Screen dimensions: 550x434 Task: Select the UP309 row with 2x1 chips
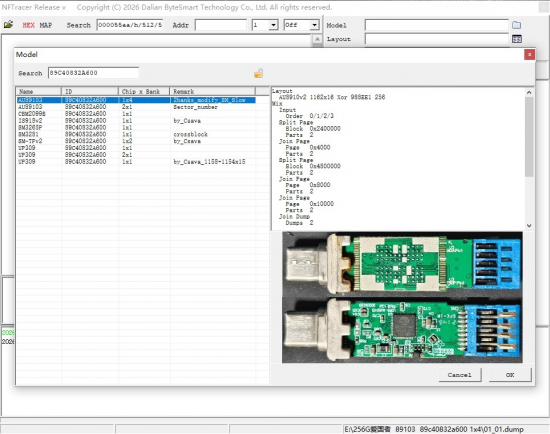pos(136,155)
